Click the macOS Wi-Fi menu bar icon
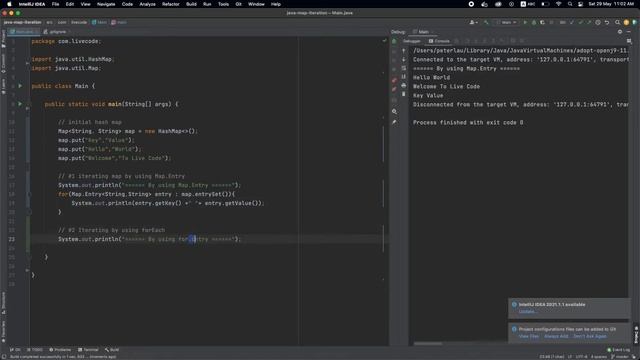This screenshot has height=360, width=640. (x=558, y=4)
